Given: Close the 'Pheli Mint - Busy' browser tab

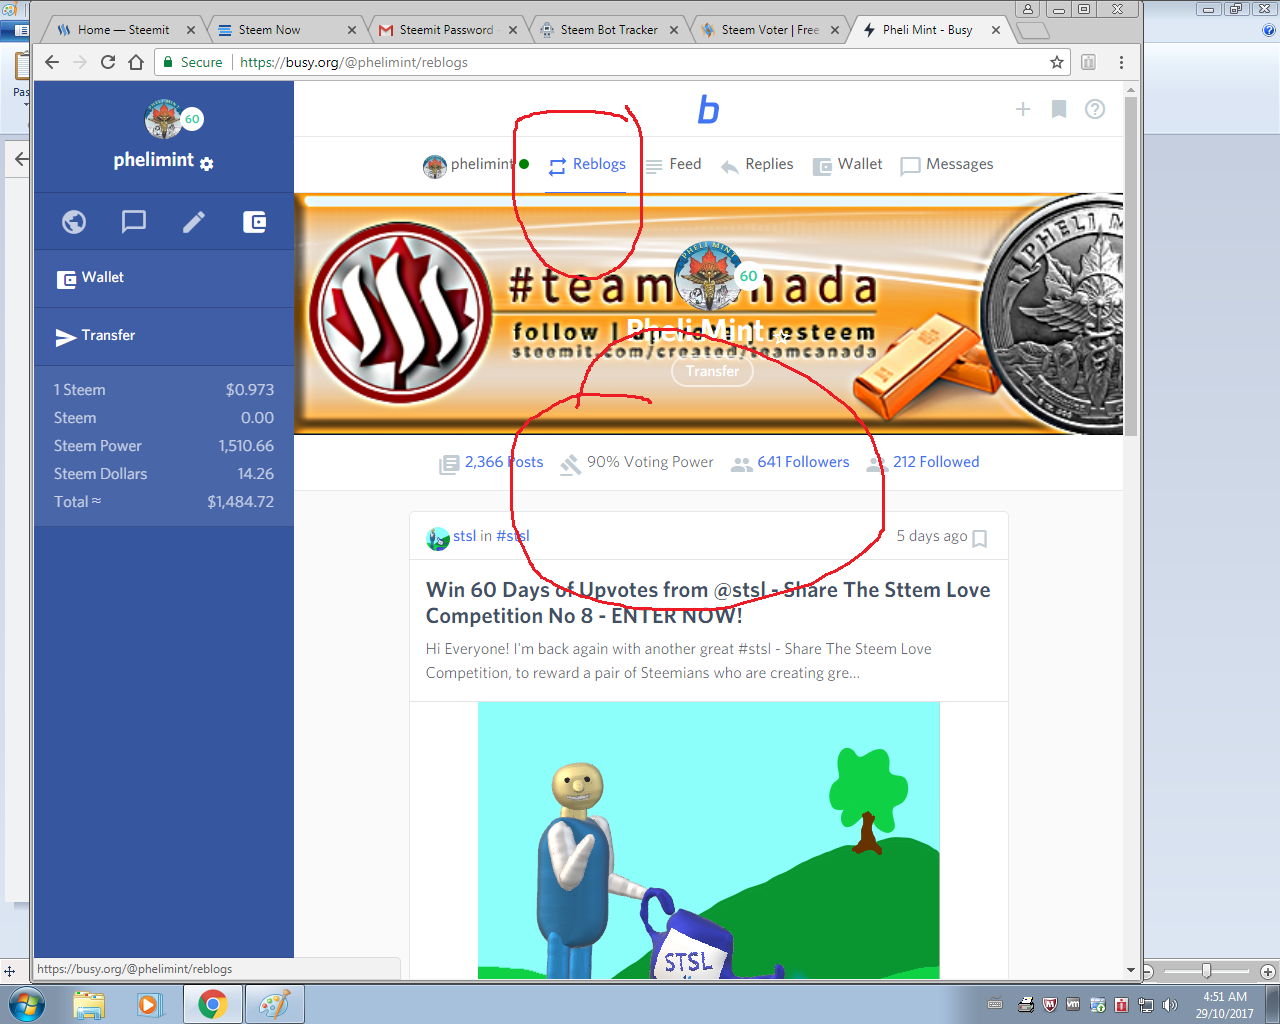Looking at the screenshot, I should click(996, 30).
